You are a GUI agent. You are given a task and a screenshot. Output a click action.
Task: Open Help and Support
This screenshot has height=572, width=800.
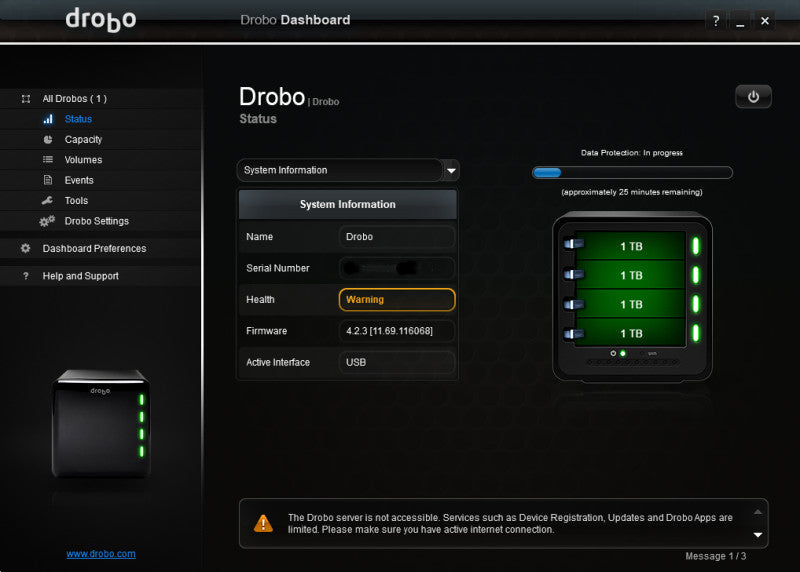click(x=81, y=276)
